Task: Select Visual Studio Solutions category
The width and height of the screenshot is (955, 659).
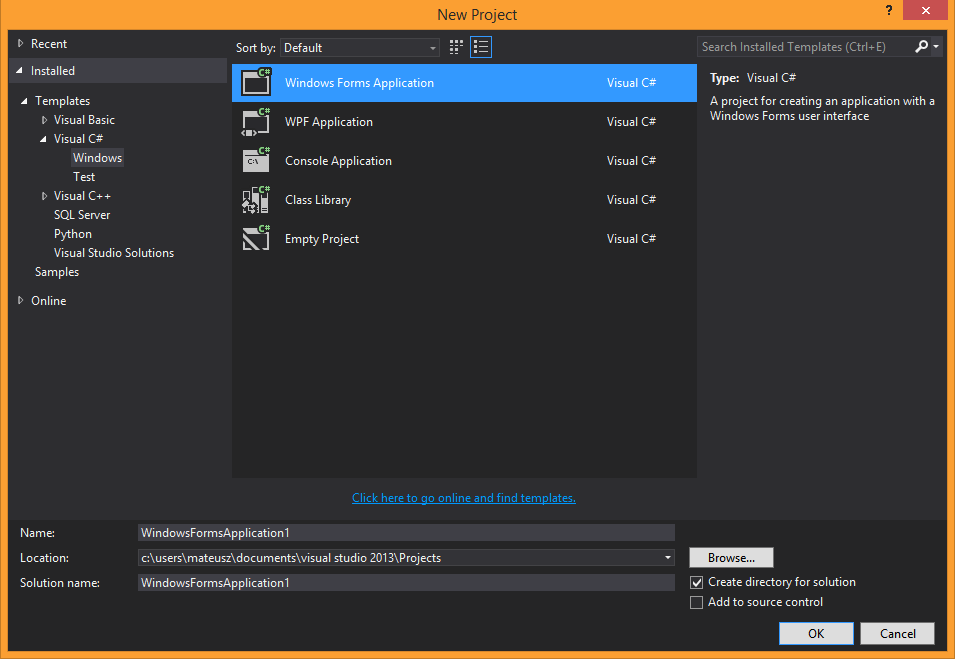Action: tap(114, 253)
